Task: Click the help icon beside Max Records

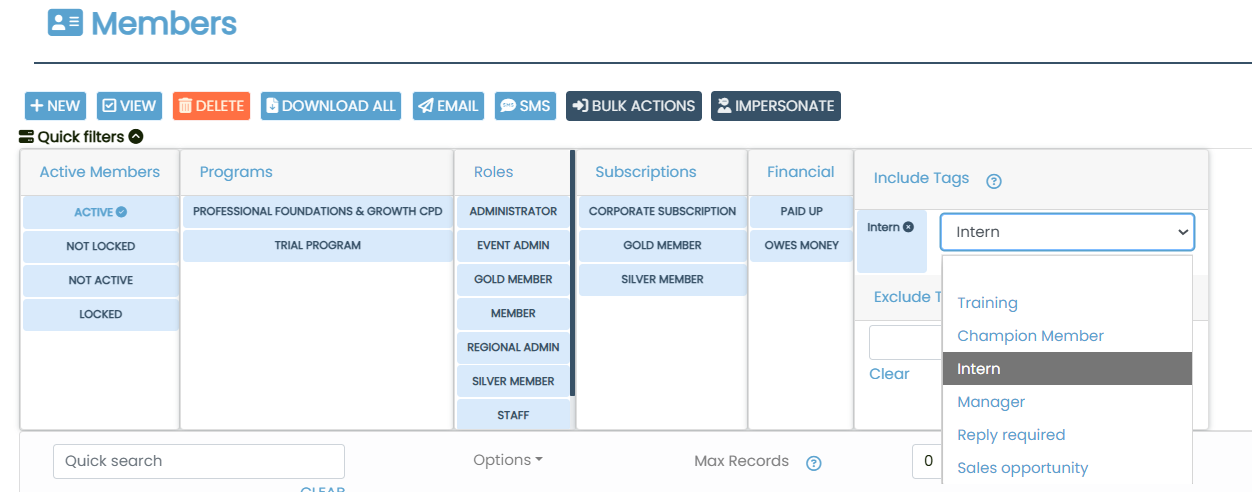Action: (x=814, y=463)
